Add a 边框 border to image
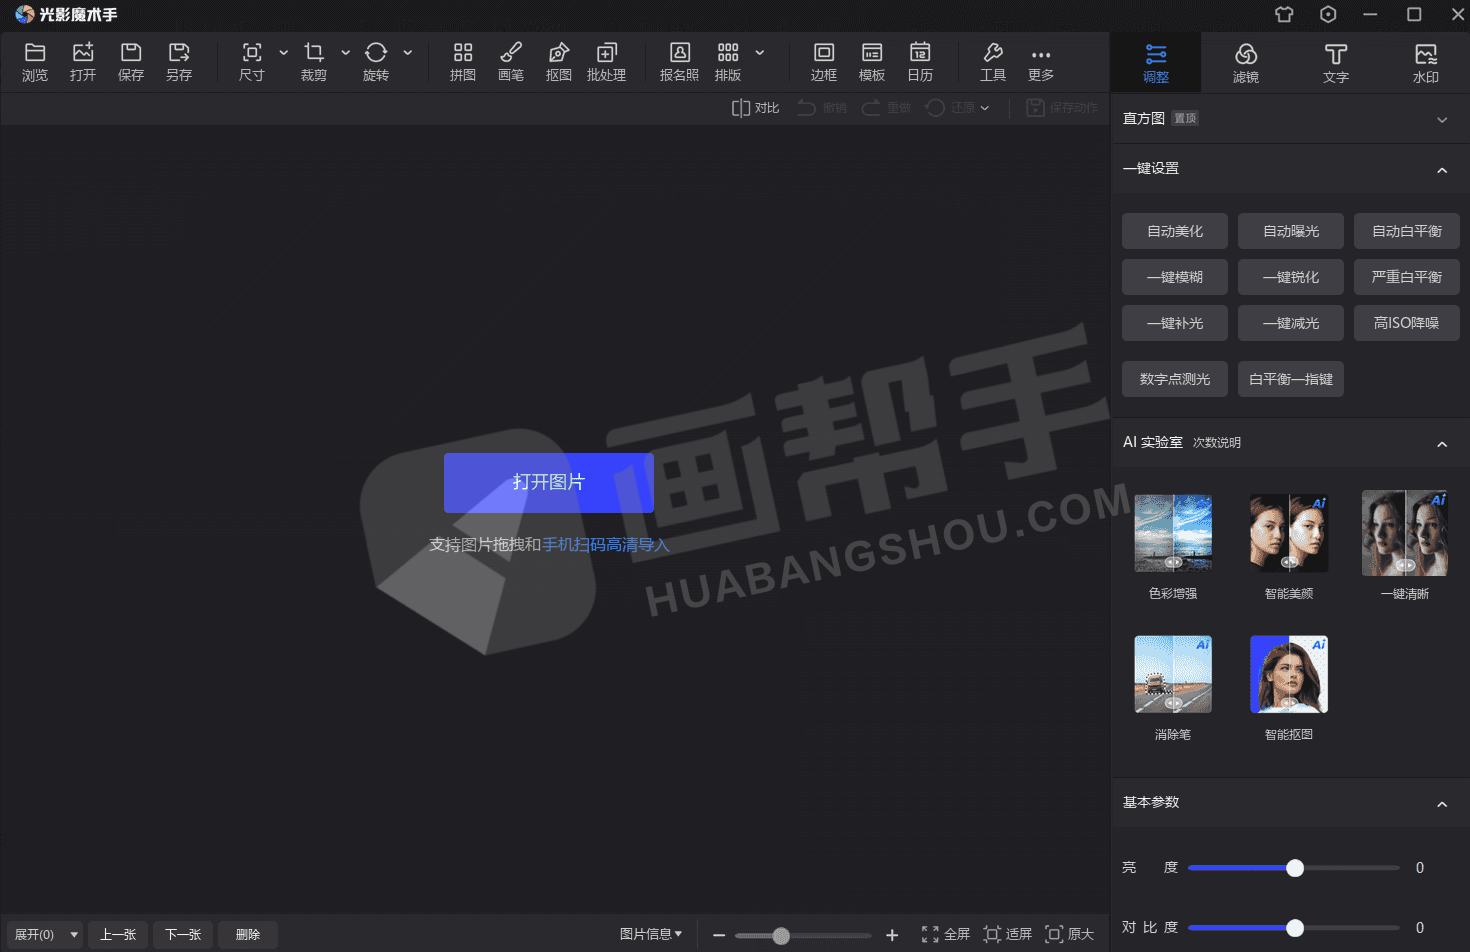The height and width of the screenshot is (952, 1470). pos(823,62)
